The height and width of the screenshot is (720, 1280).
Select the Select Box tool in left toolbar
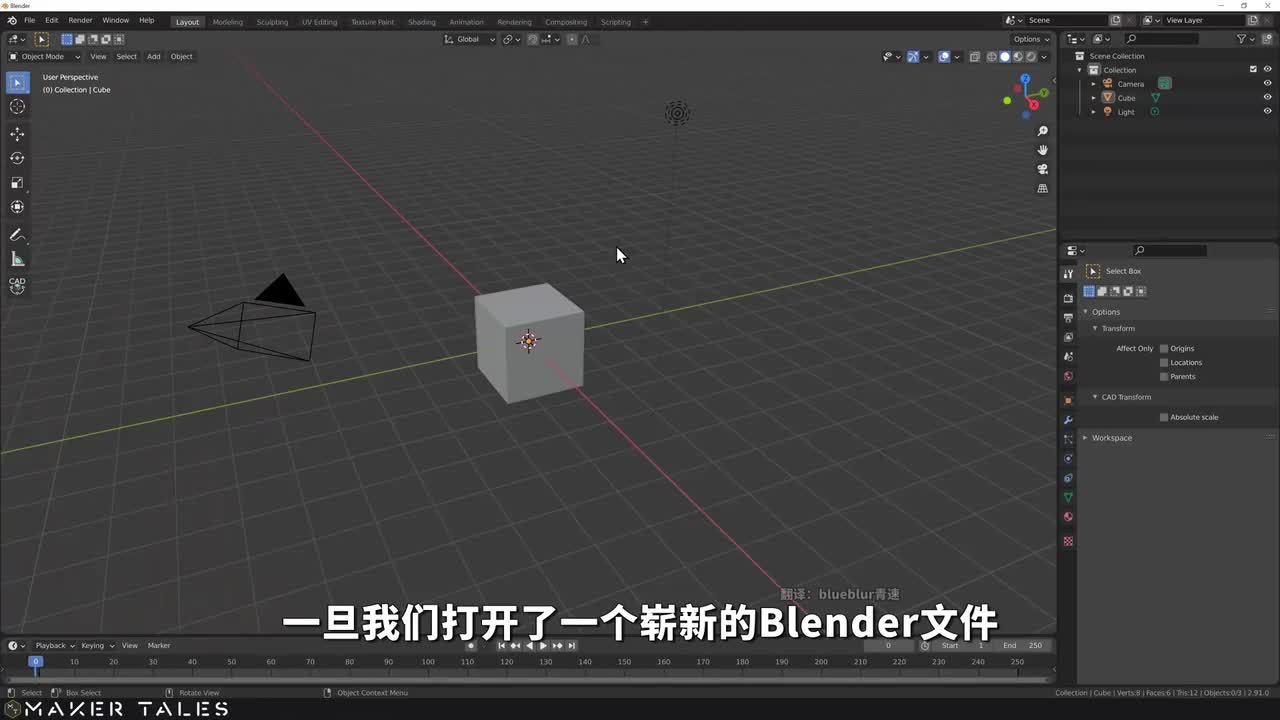click(17, 83)
